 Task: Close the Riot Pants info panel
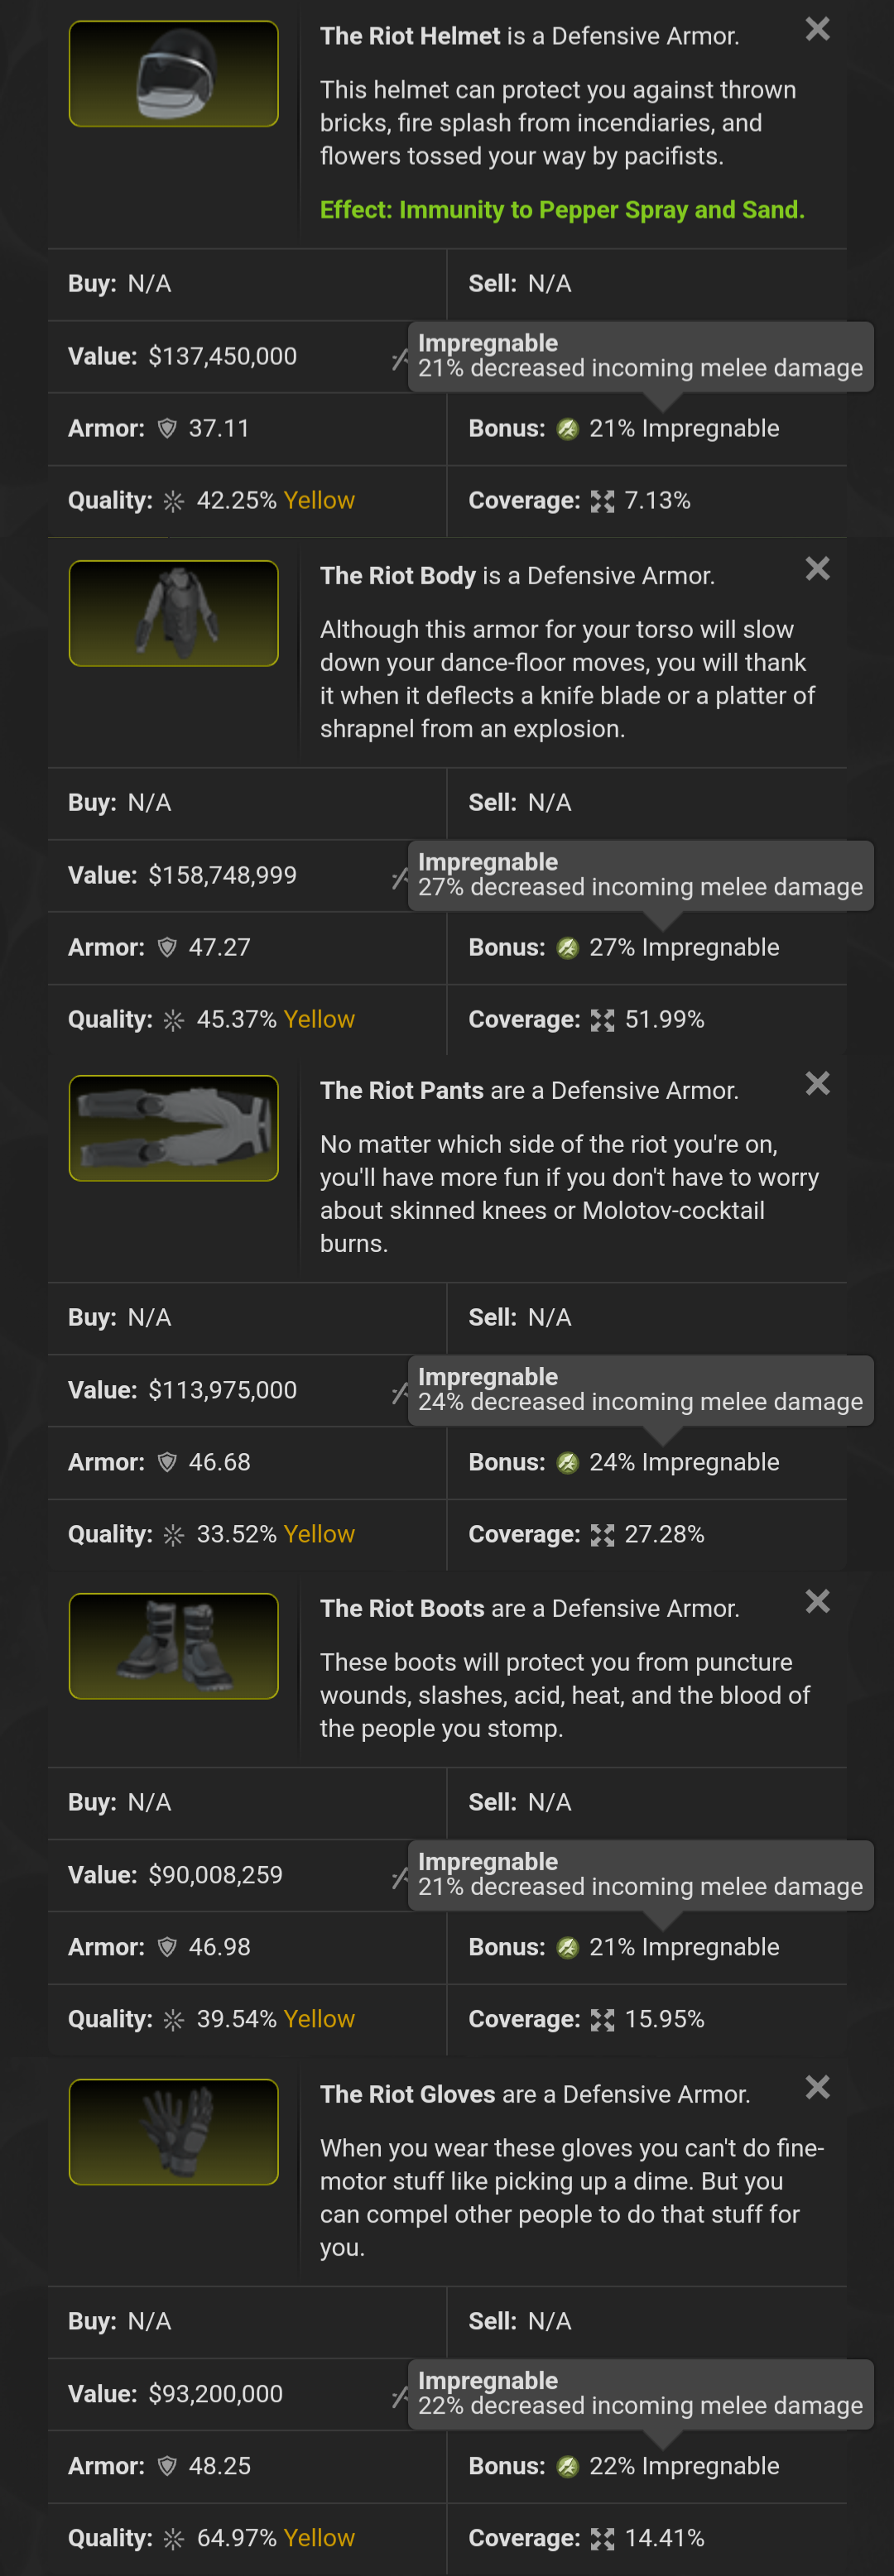coord(817,1084)
